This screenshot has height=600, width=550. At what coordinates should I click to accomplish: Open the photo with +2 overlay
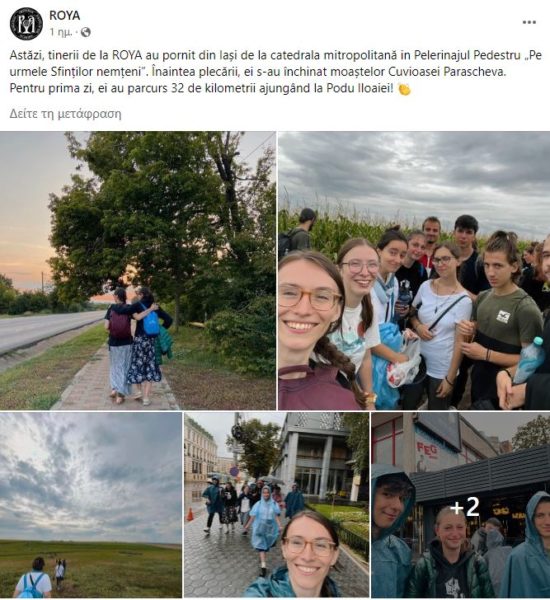(461, 505)
